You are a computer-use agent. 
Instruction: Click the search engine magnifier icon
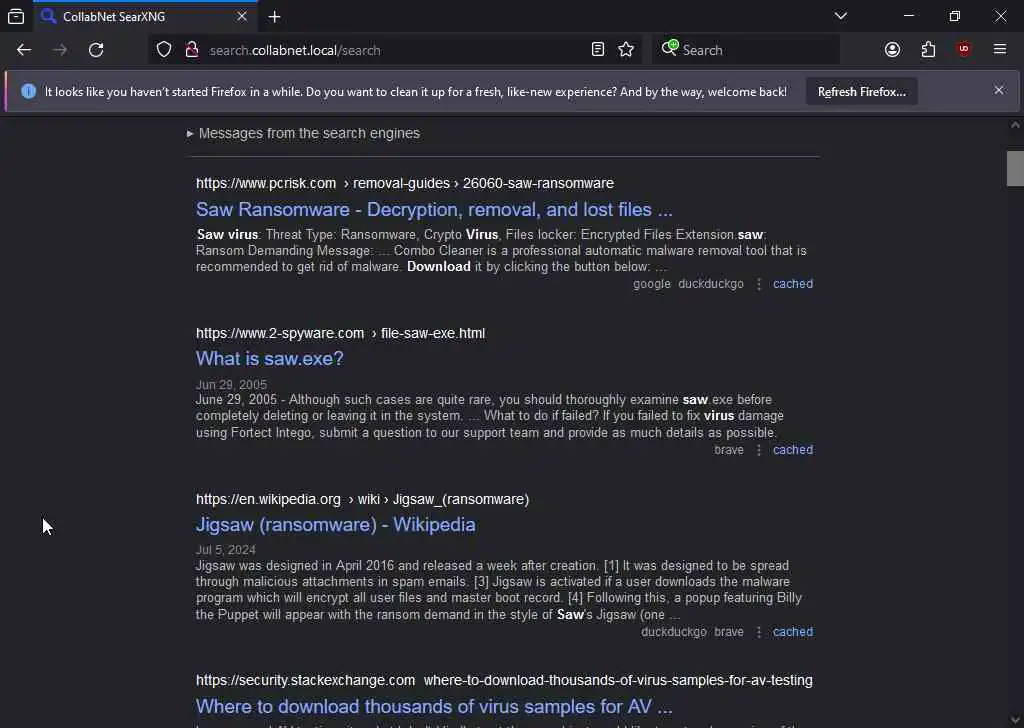coord(669,48)
